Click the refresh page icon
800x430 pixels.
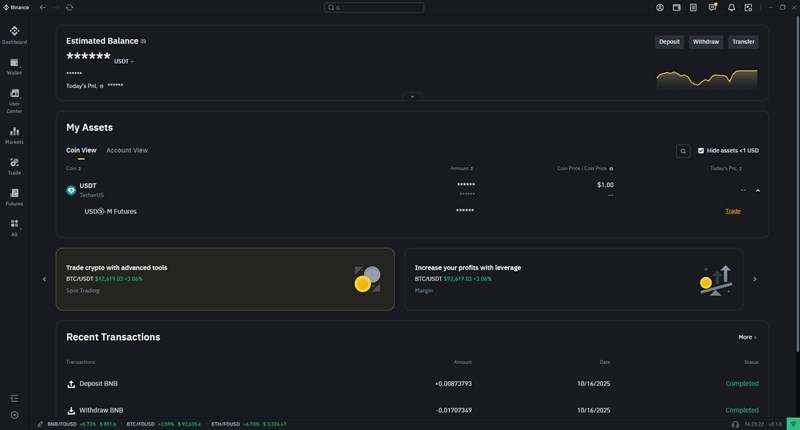point(70,7)
